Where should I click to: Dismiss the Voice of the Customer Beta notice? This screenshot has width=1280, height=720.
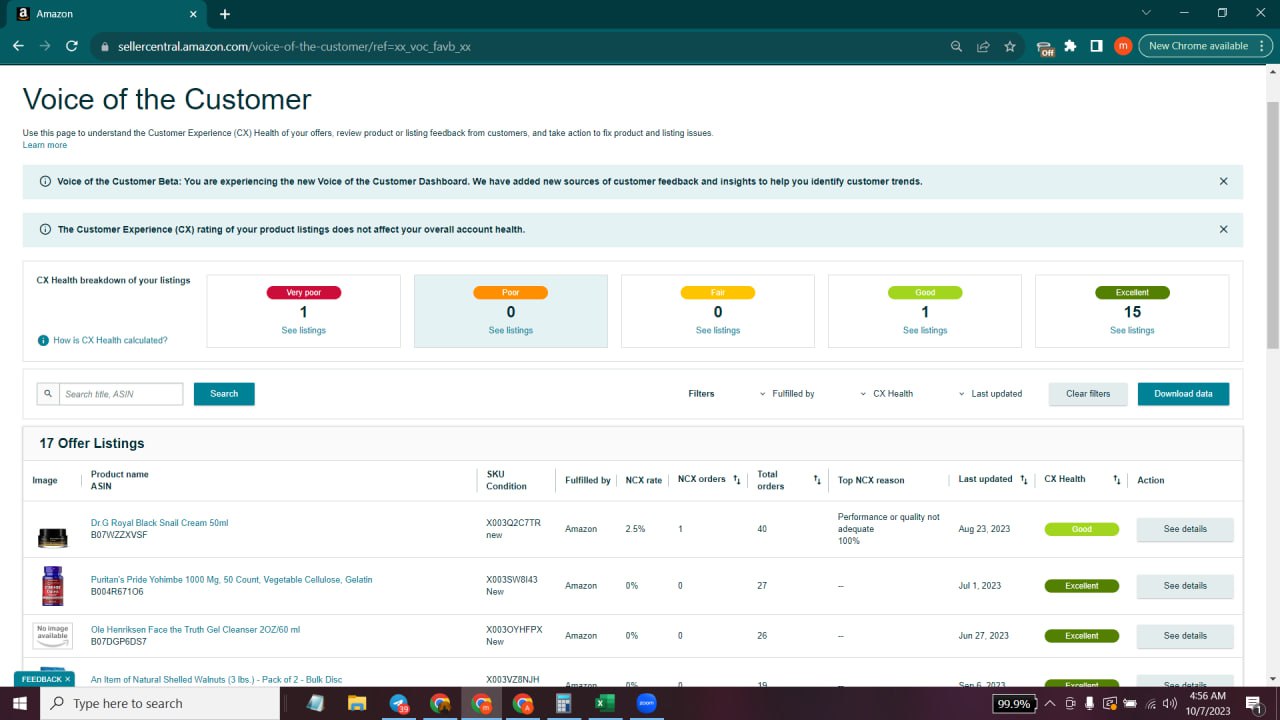(x=1223, y=181)
